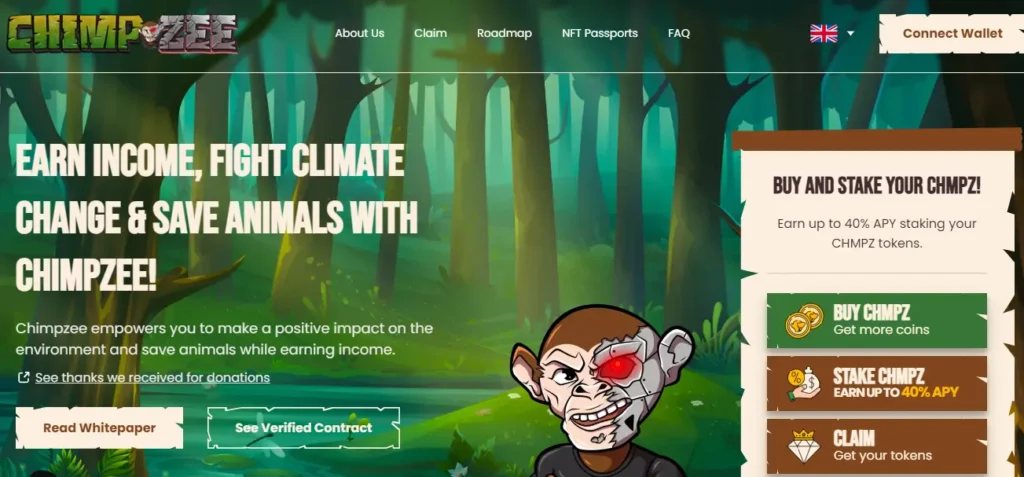Image resolution: width=1024 pixels, height=477 pixels.
Task: Click the UK flag language icon
Action: click(824, 33)
